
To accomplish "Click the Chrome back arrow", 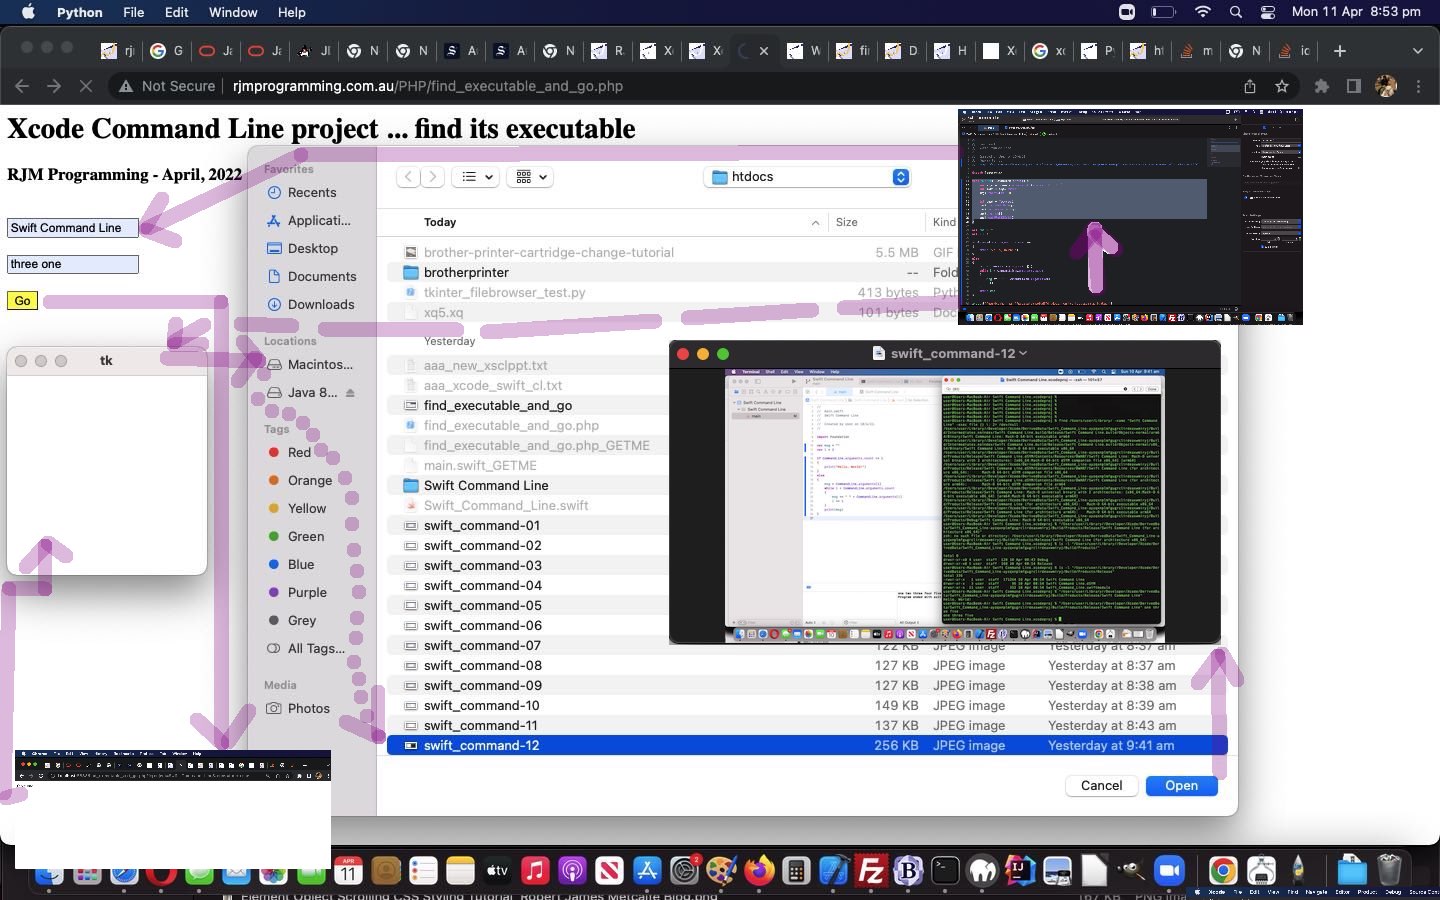I will (x=22, y=86).
